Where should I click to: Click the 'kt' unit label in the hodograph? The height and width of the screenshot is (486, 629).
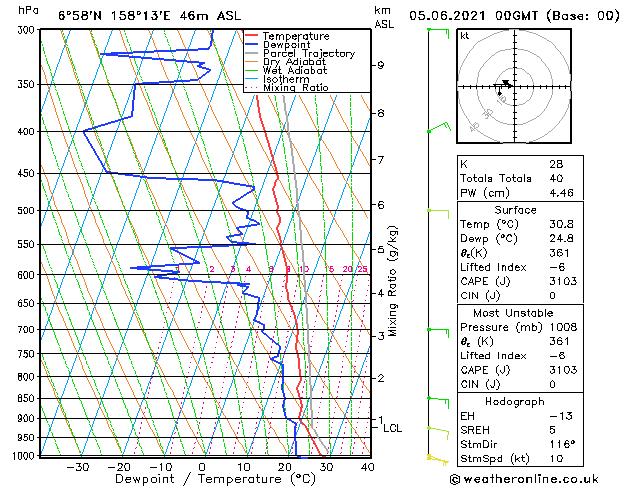465,36
